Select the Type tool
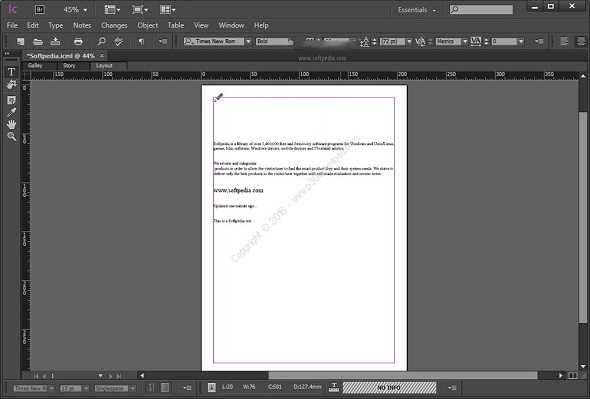 click(x=11, y=72)
